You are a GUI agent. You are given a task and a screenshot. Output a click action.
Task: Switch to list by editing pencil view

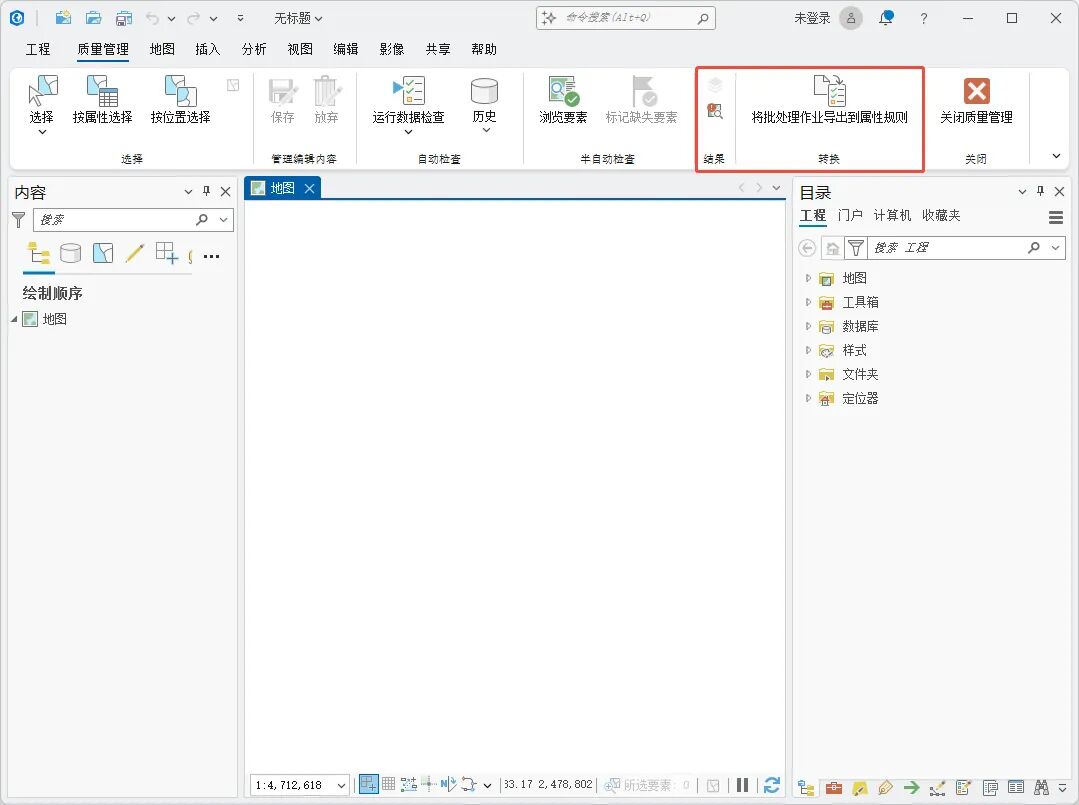[135, 253]
